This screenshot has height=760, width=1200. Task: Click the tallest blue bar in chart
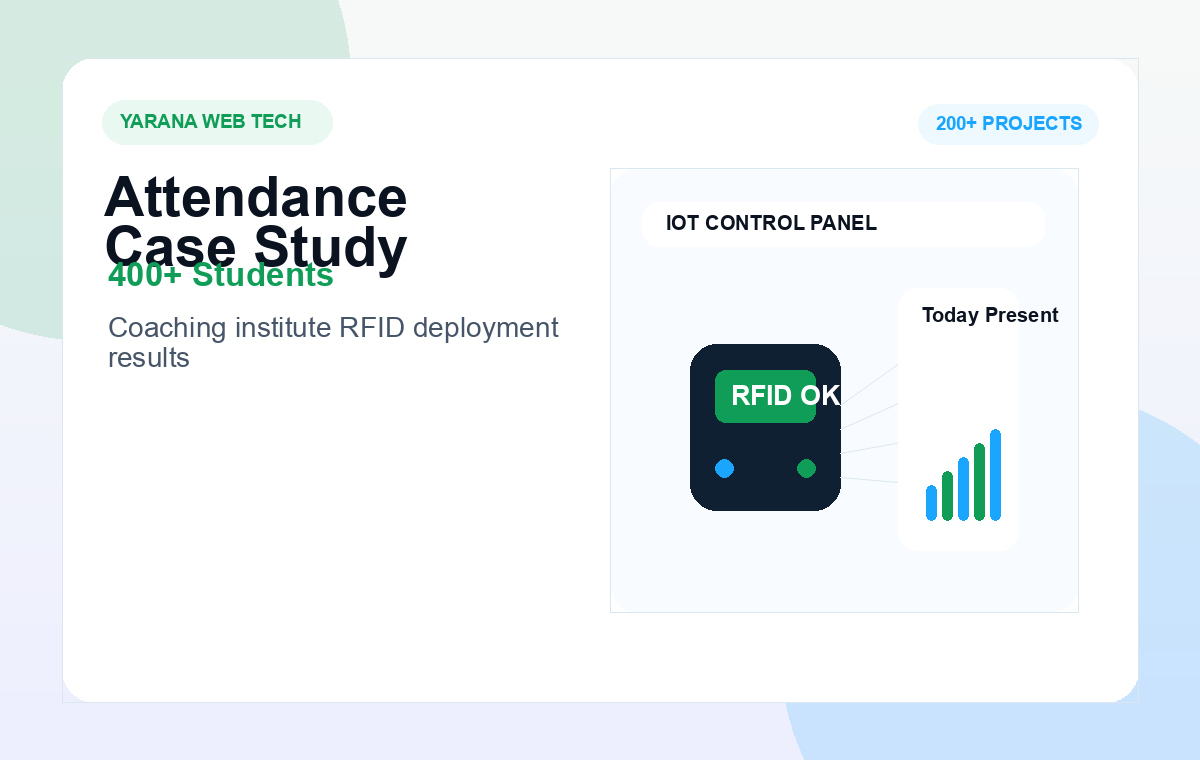(995, 475)
